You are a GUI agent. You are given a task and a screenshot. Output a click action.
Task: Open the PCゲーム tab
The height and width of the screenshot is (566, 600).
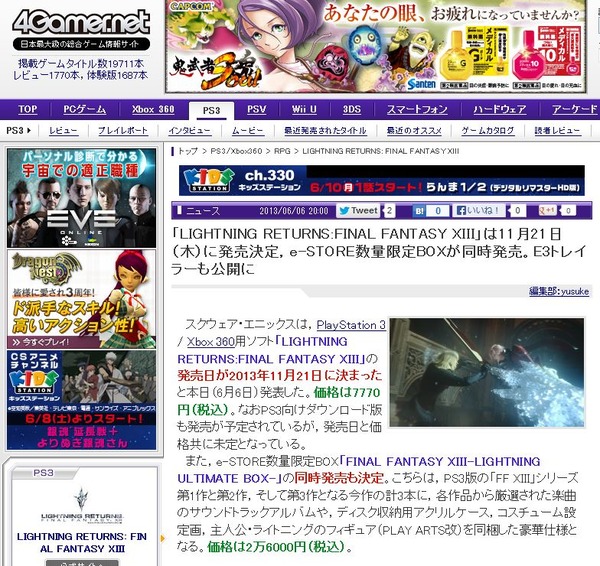(x=84, y=109)
